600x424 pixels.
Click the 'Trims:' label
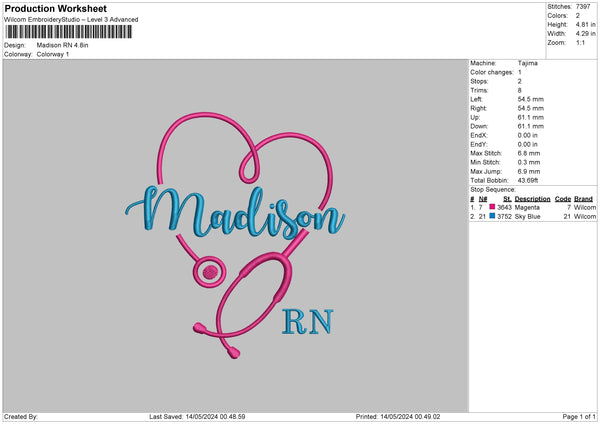[x=479, y=90]
